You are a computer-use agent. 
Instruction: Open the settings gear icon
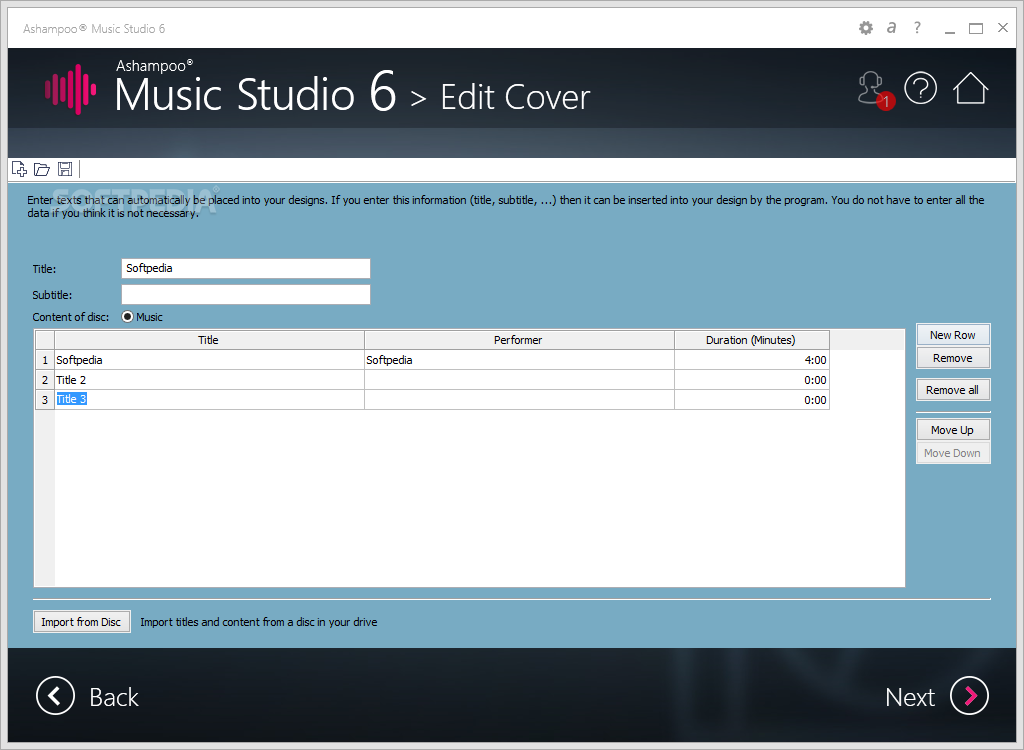[865, 28]
